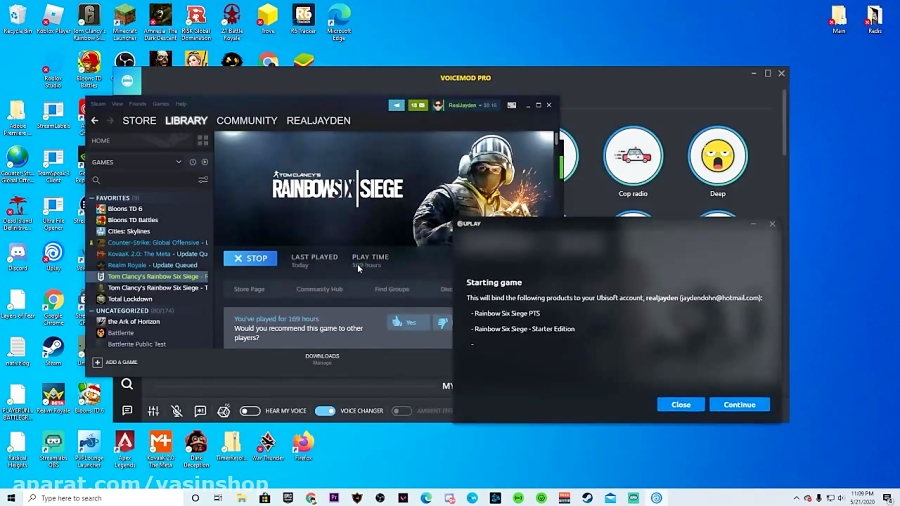The height and width of the screenshot is (506, 900).
Task: Turn off the Voice Changer switch
Action: click(325, 411)
